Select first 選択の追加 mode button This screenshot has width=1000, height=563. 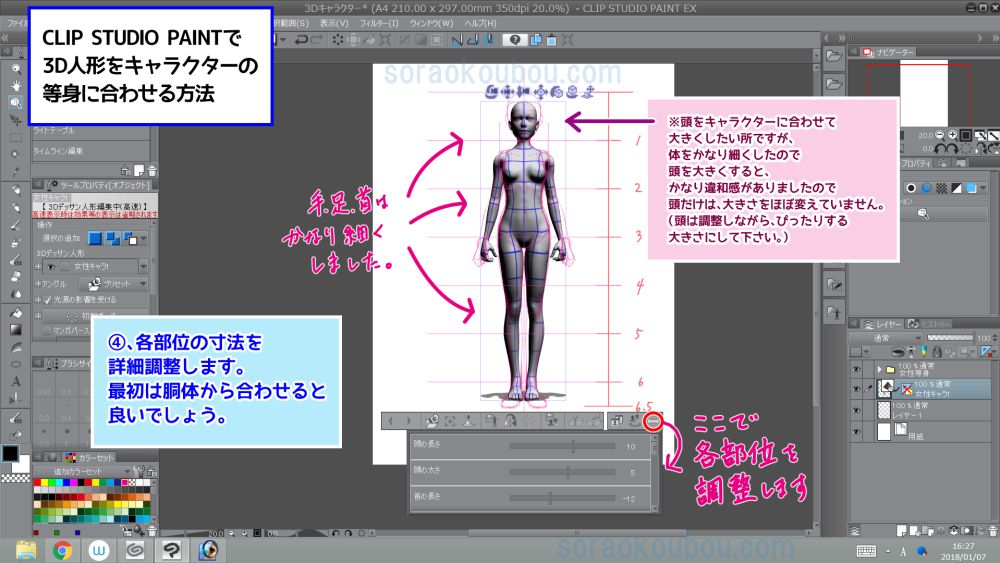[94, 238]
